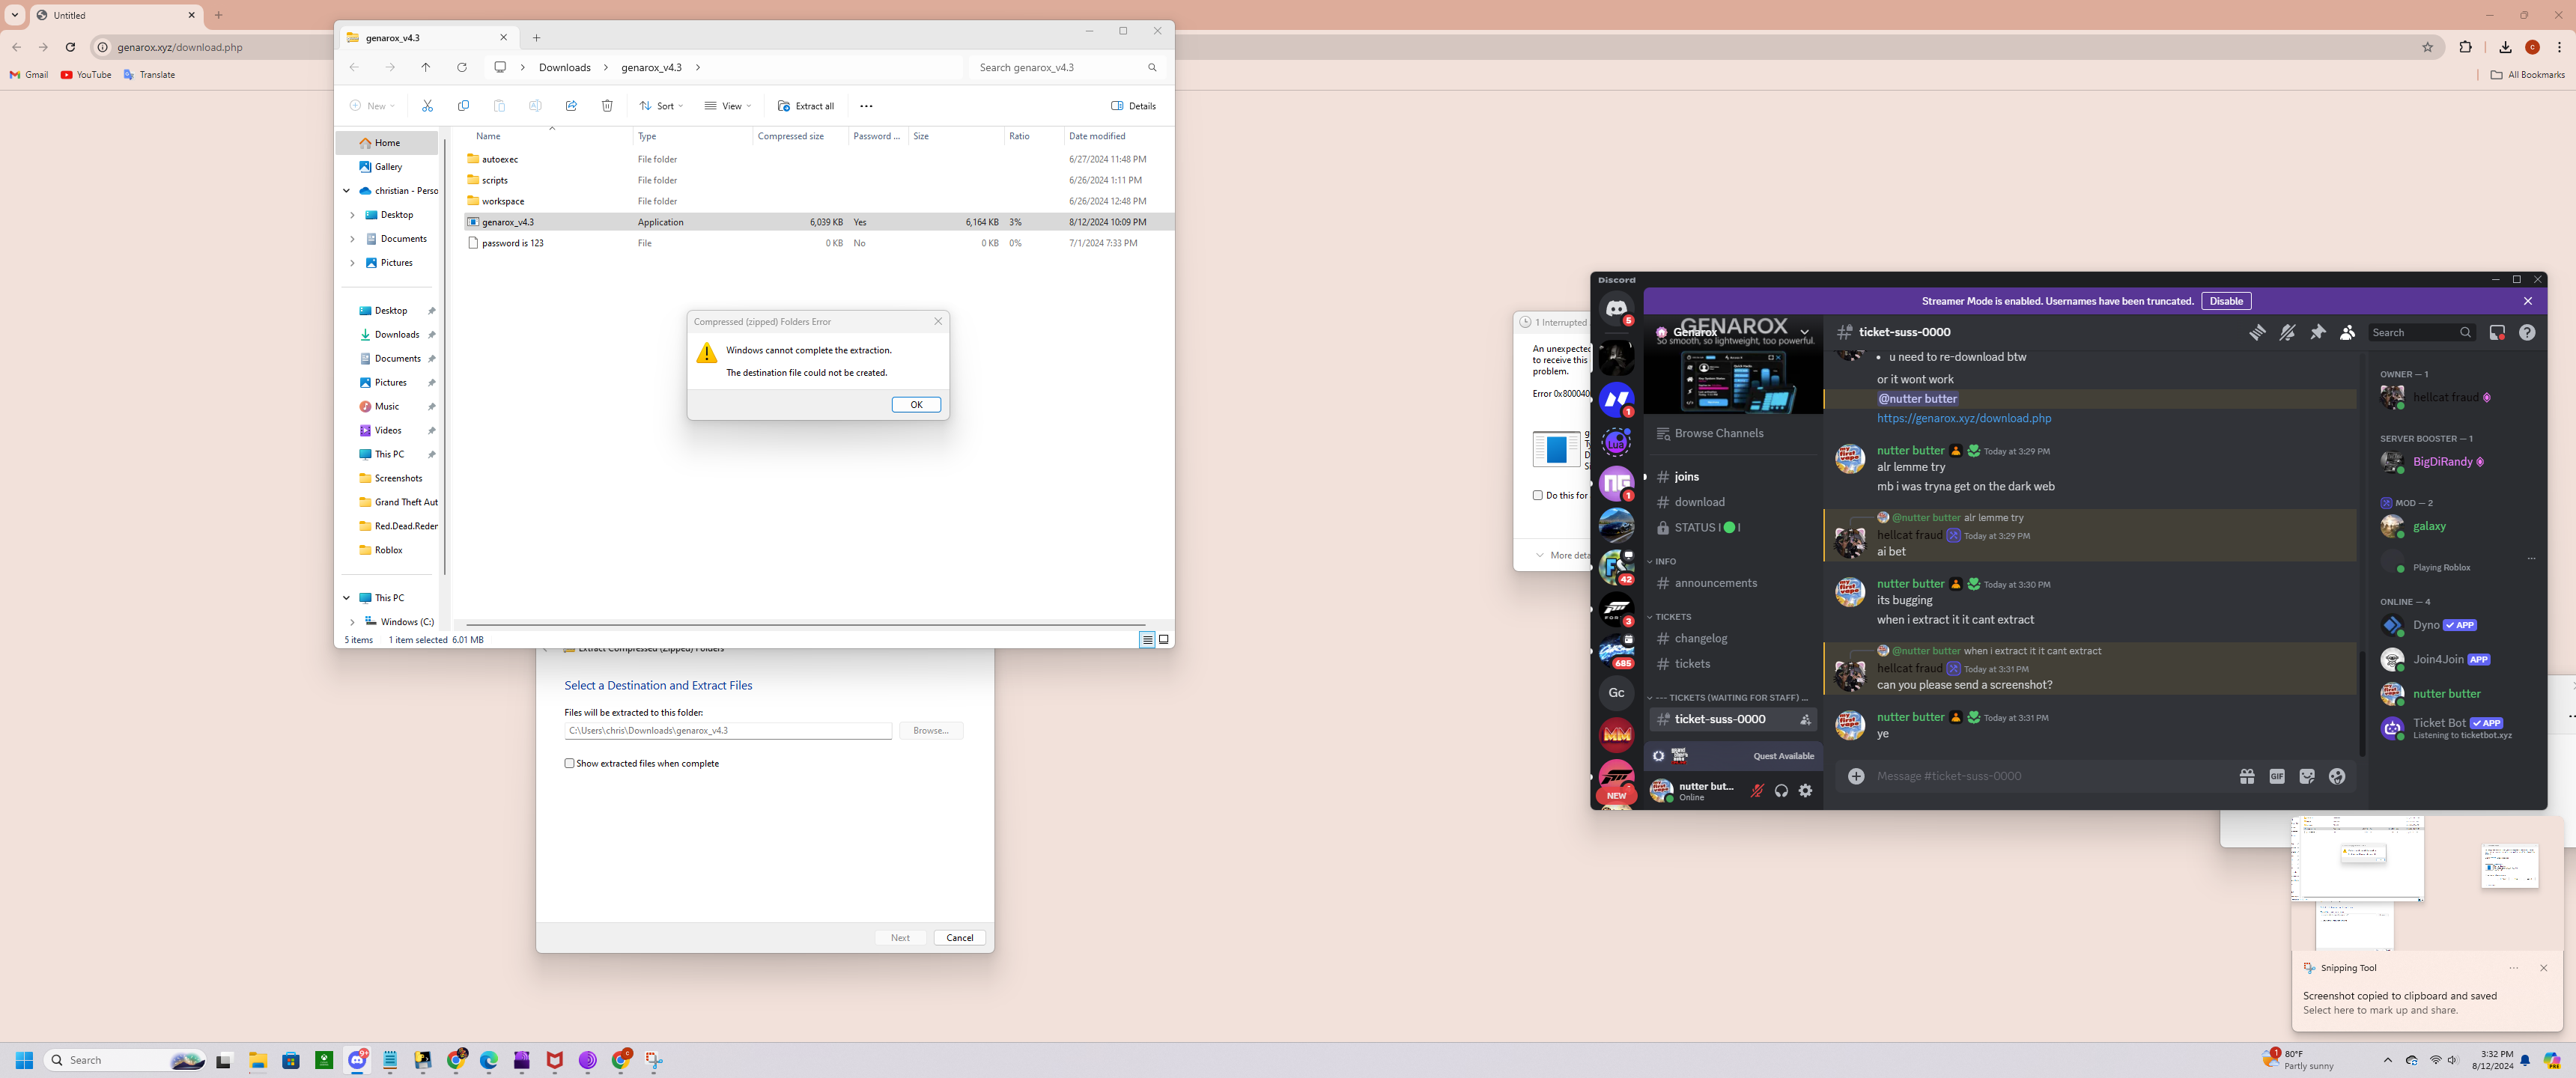Toggle the member list icon
The height and width of the screenshot is (1078, 2576).
(2347, 333)
